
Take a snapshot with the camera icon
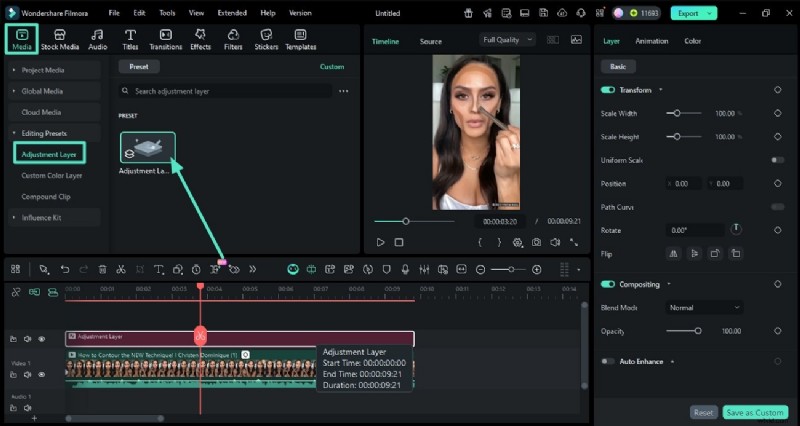point(536,242)
